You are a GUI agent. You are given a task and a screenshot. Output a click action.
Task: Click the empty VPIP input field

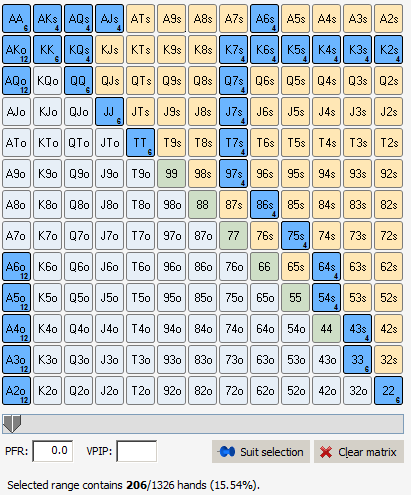[136, 451]
